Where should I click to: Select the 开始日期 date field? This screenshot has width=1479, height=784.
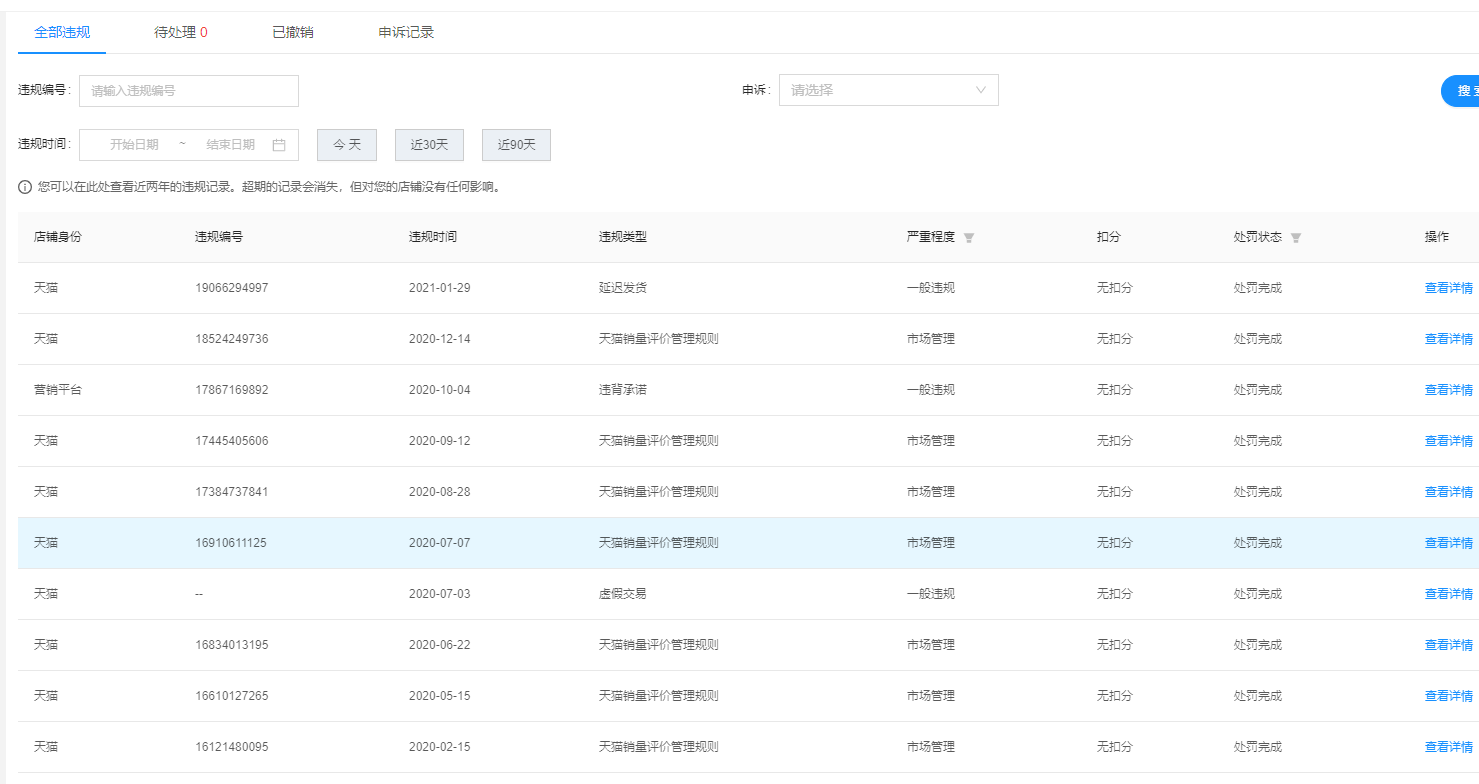coord(134,145)
